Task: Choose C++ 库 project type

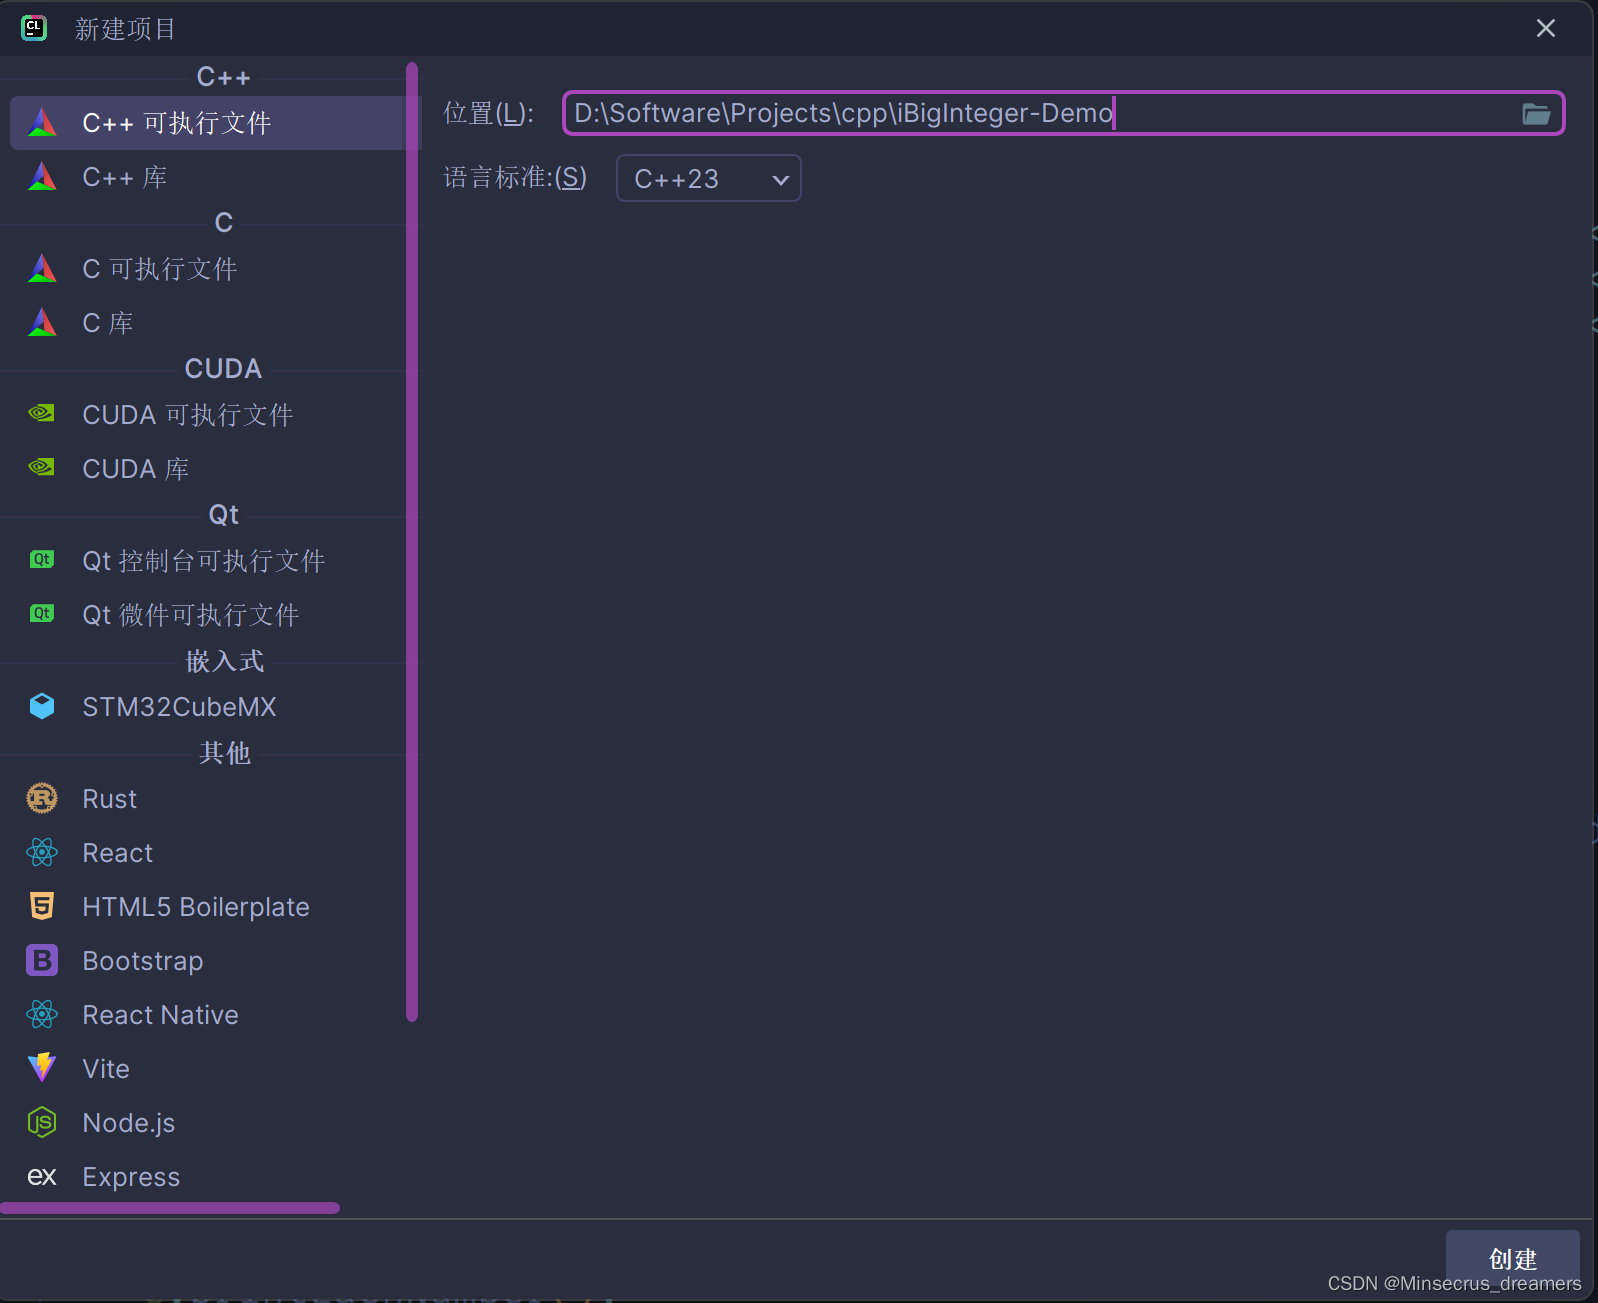Action: coord(208,177)
